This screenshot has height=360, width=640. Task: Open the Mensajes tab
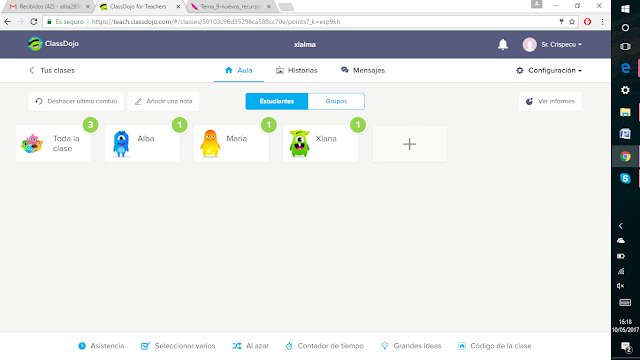coord(363,70)
